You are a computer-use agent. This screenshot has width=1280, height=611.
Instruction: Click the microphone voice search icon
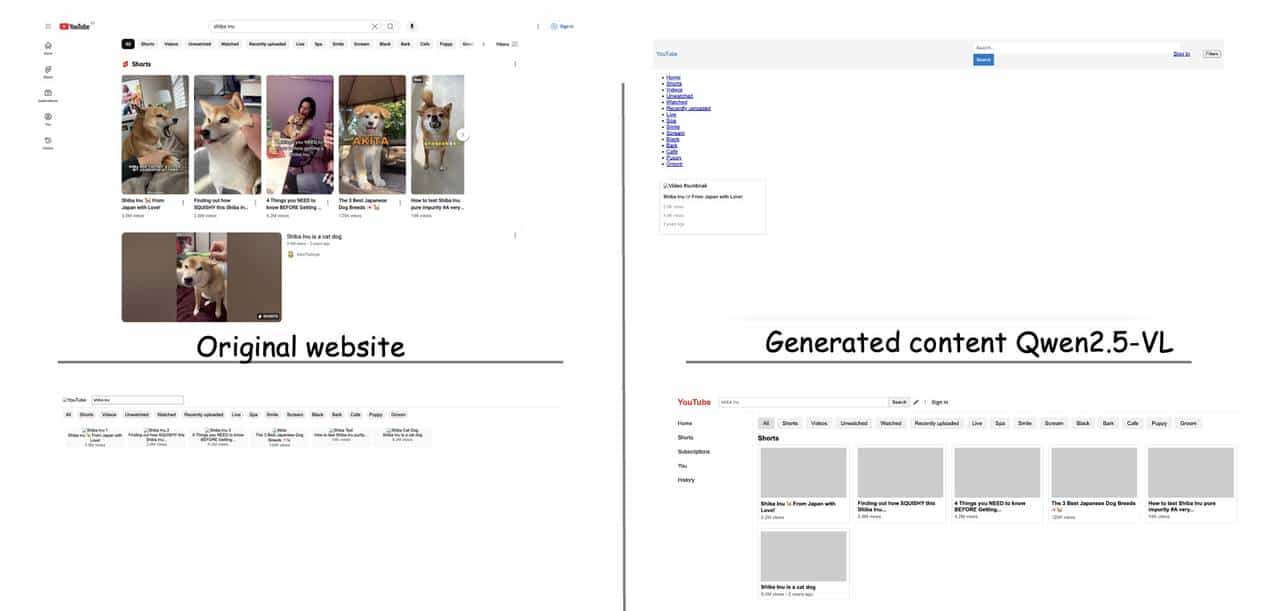coord(412,26)
